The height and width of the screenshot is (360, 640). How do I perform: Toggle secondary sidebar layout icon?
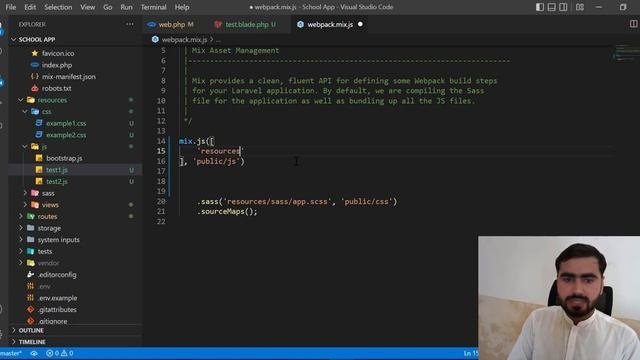tap(563, 7)
